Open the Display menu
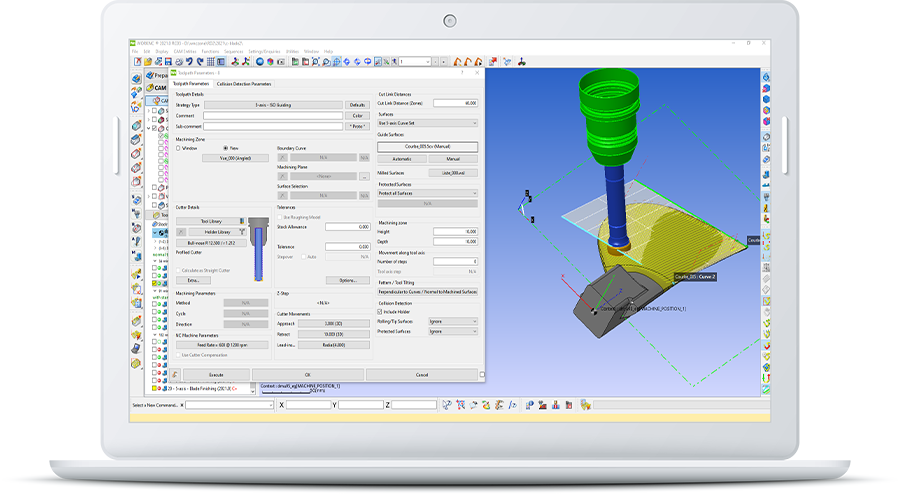Image resolution: width=900 pixels, height=494 pixels. (162, 52)
